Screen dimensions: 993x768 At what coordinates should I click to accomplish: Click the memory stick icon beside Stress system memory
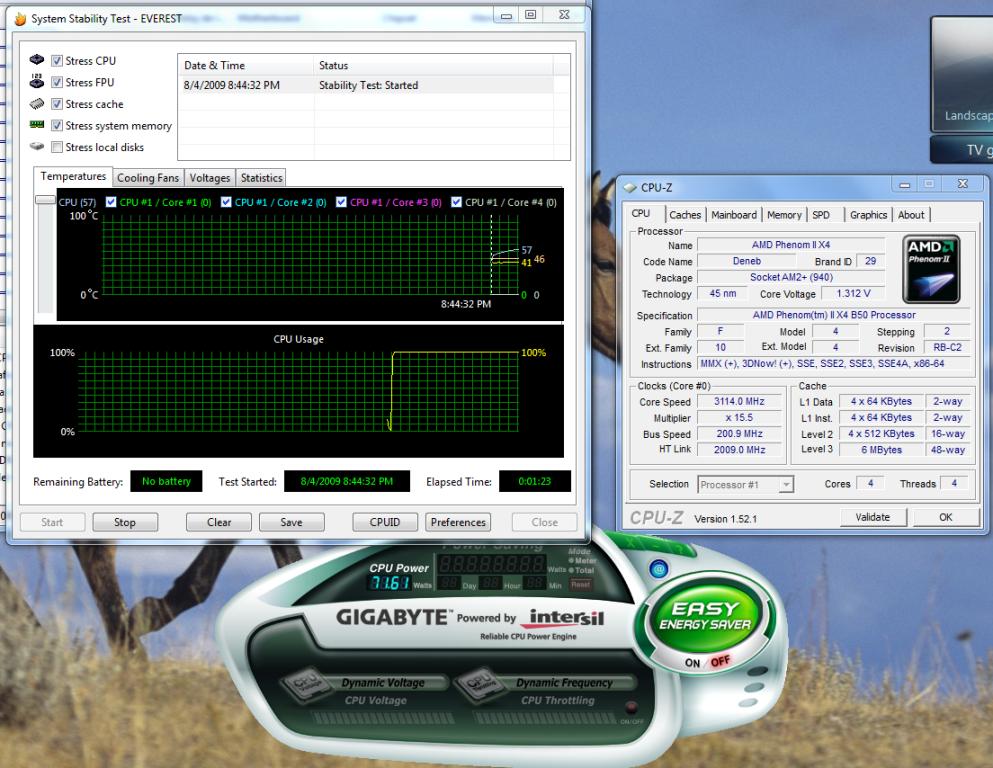37,126
